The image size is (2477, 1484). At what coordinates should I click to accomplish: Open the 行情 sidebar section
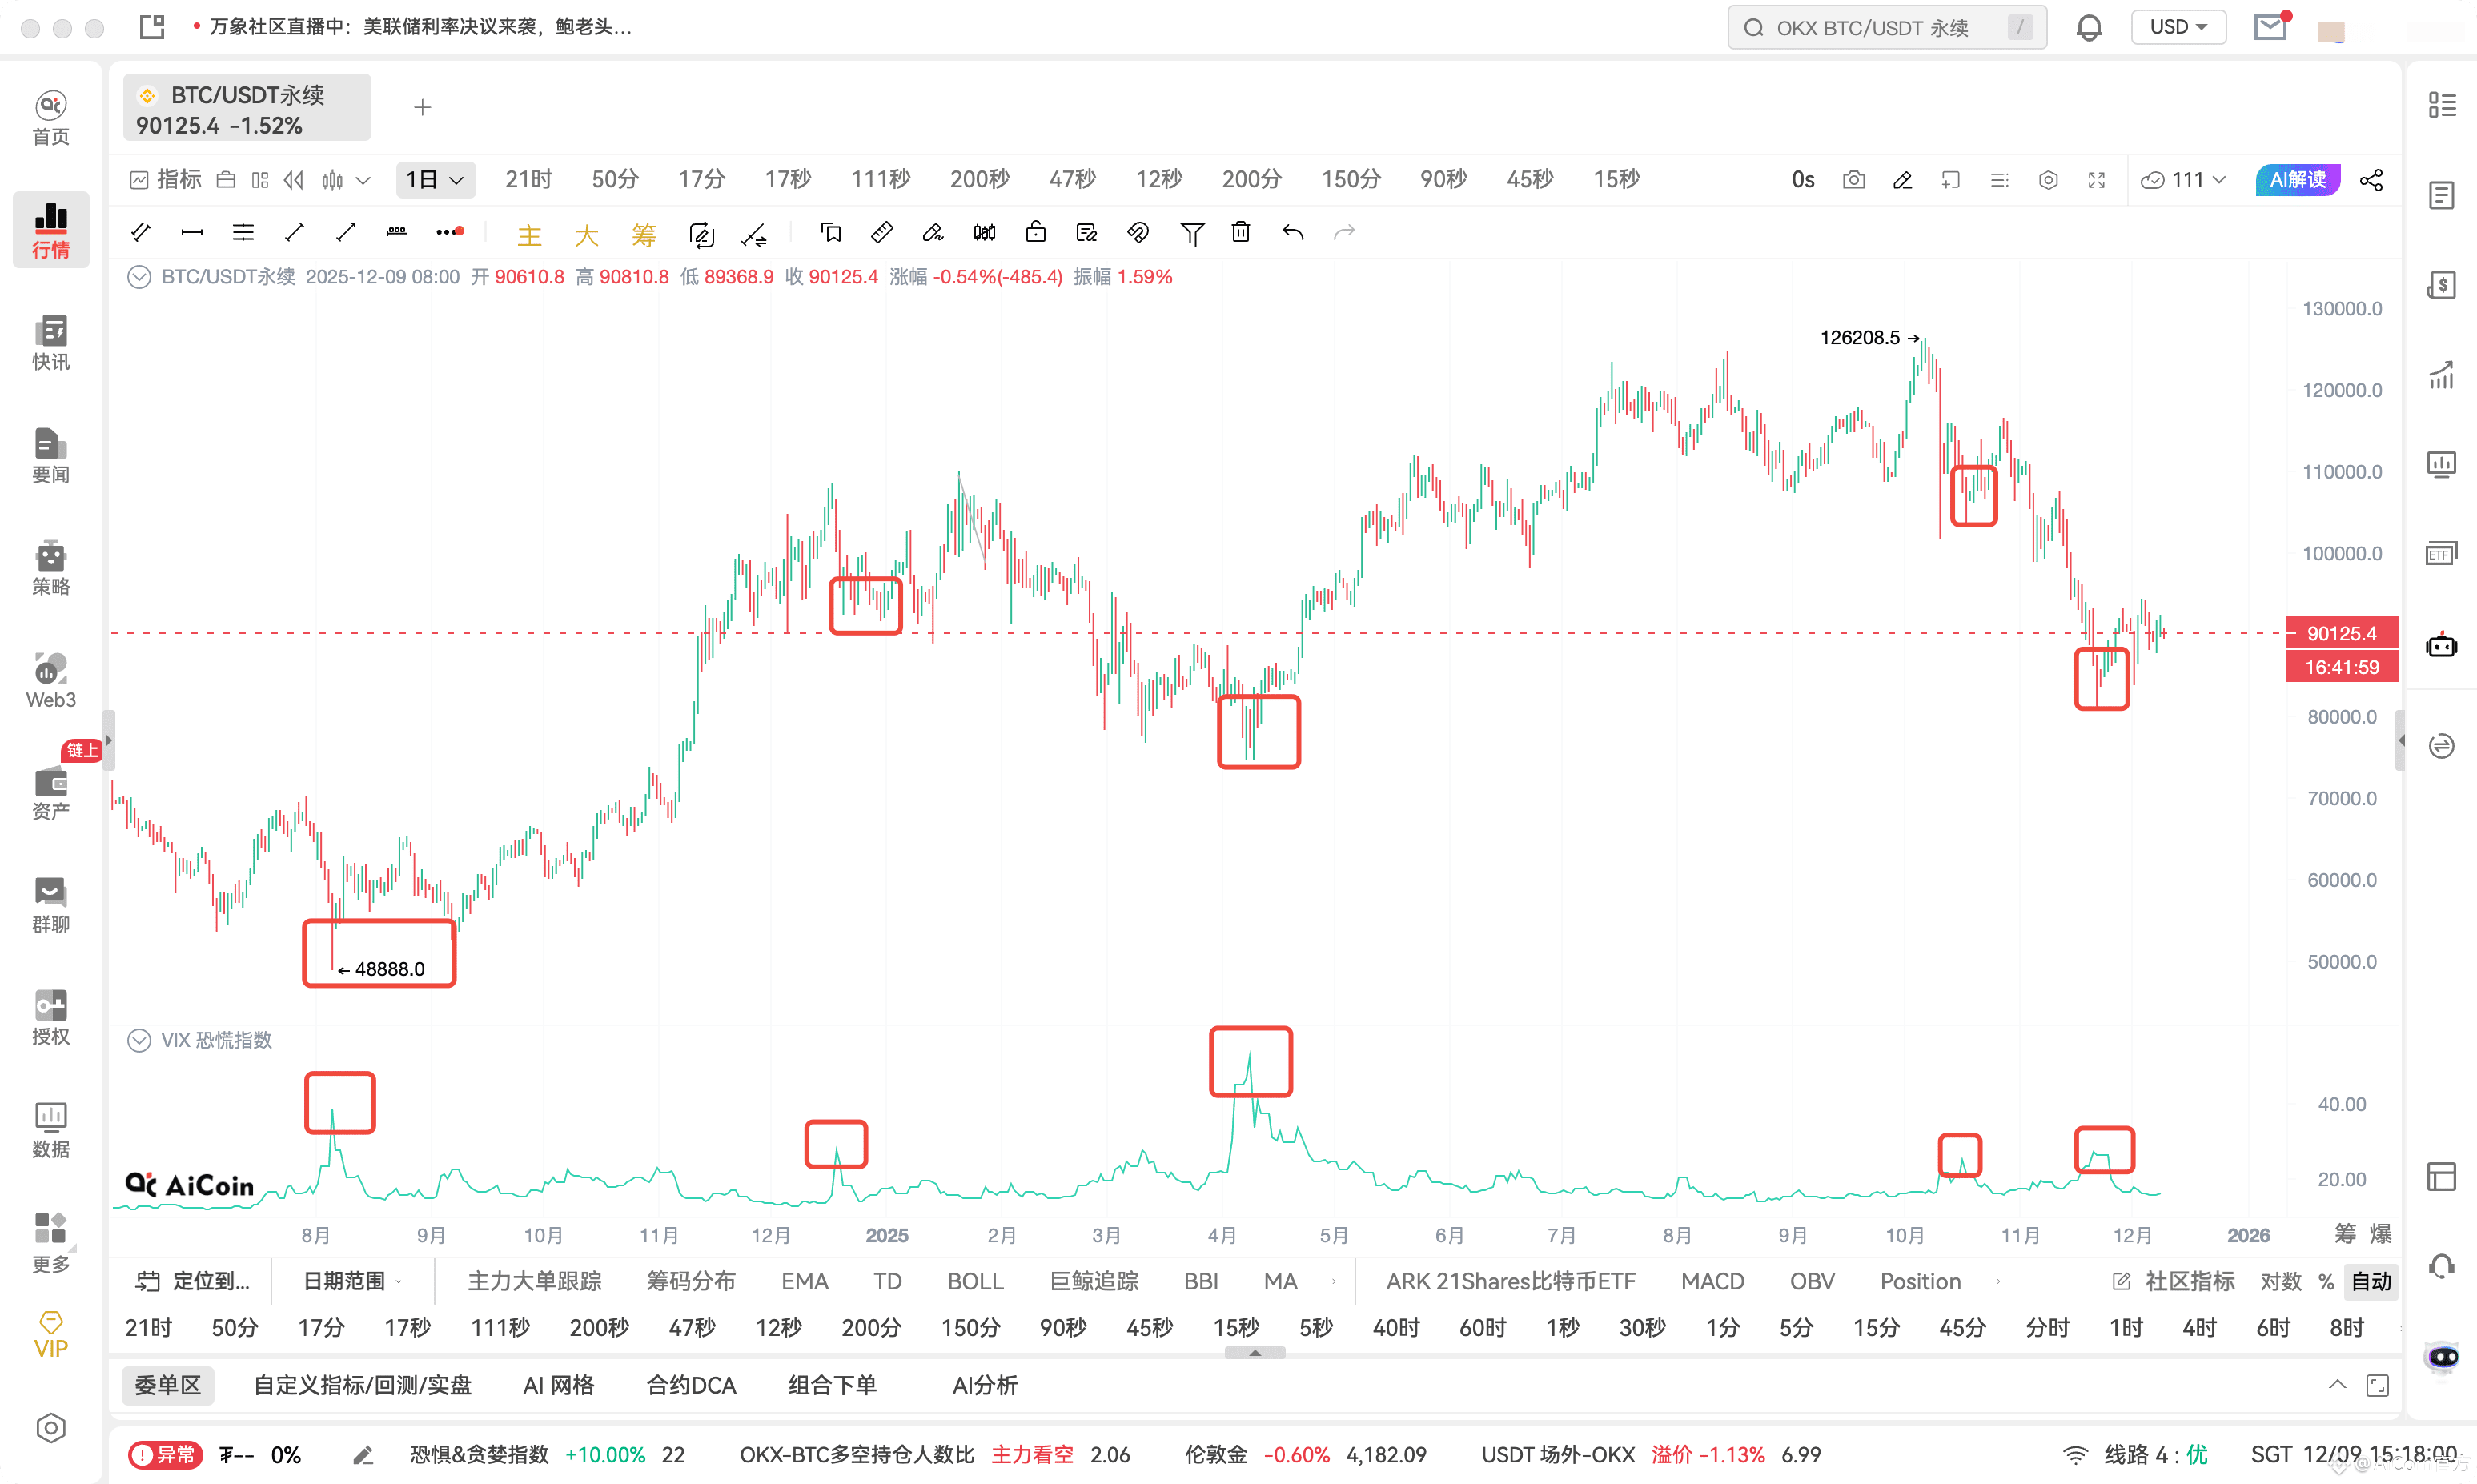(51, 230)
